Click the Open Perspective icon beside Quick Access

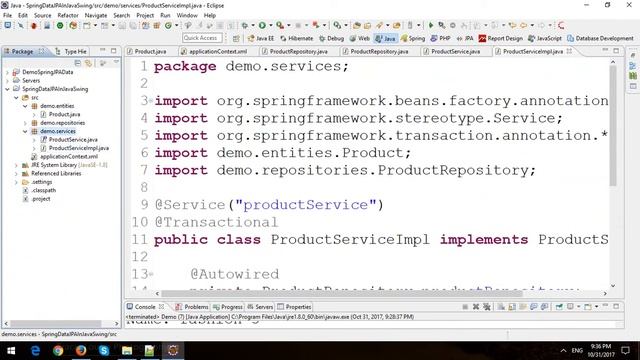pyautogui.click(x=236, y=38)
